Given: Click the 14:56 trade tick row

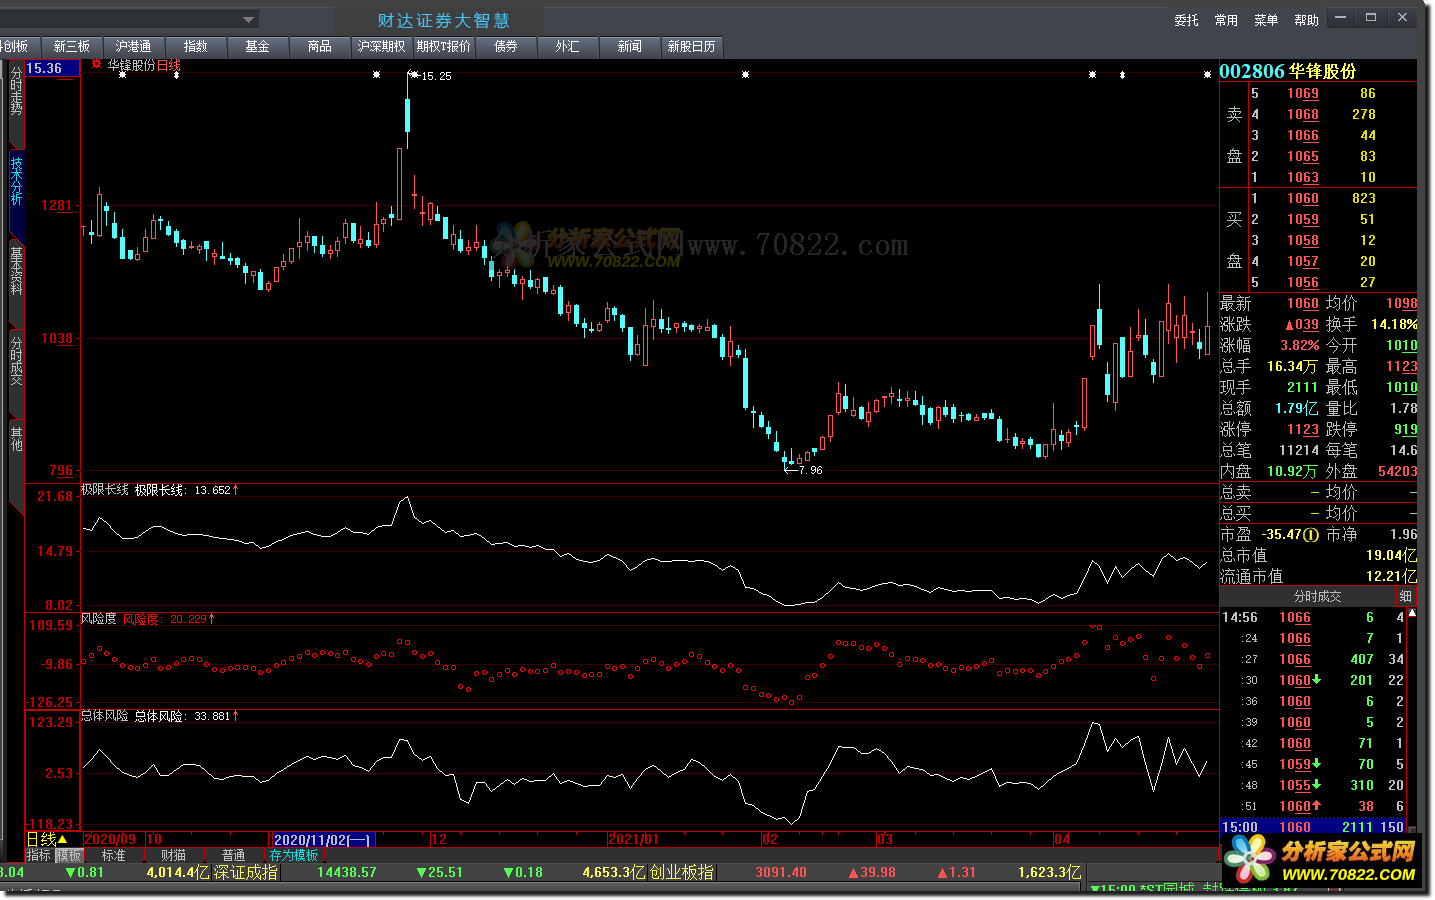Looking at the screenshot, I should pos(1314,617).
